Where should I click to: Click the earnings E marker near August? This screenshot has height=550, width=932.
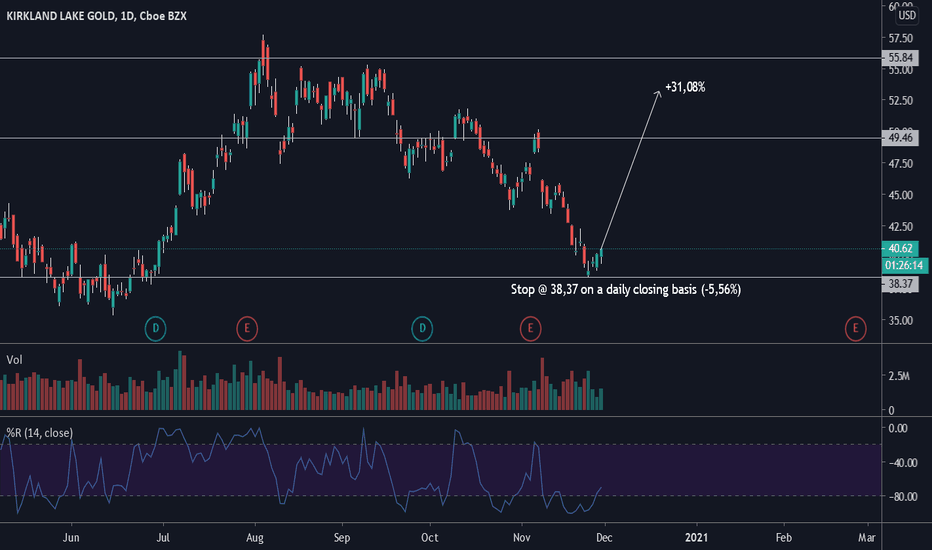tap(247, 328)
